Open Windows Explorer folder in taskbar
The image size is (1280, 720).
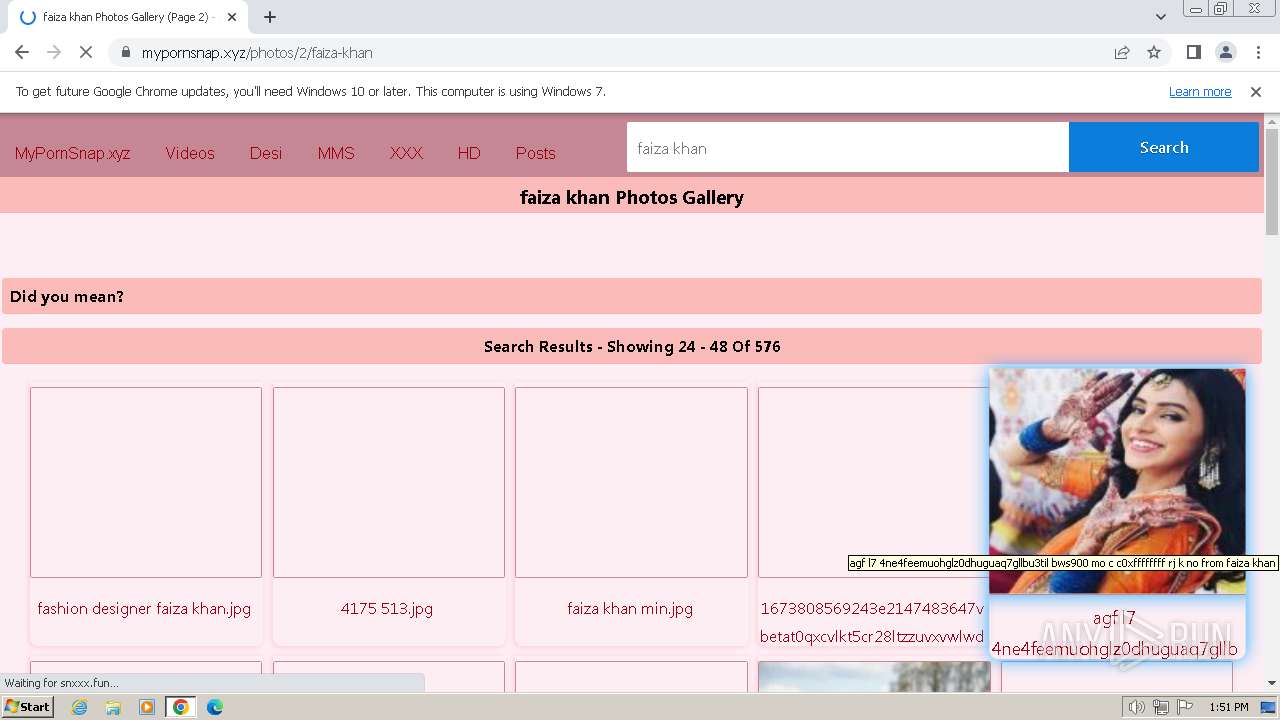pos(113,707)
